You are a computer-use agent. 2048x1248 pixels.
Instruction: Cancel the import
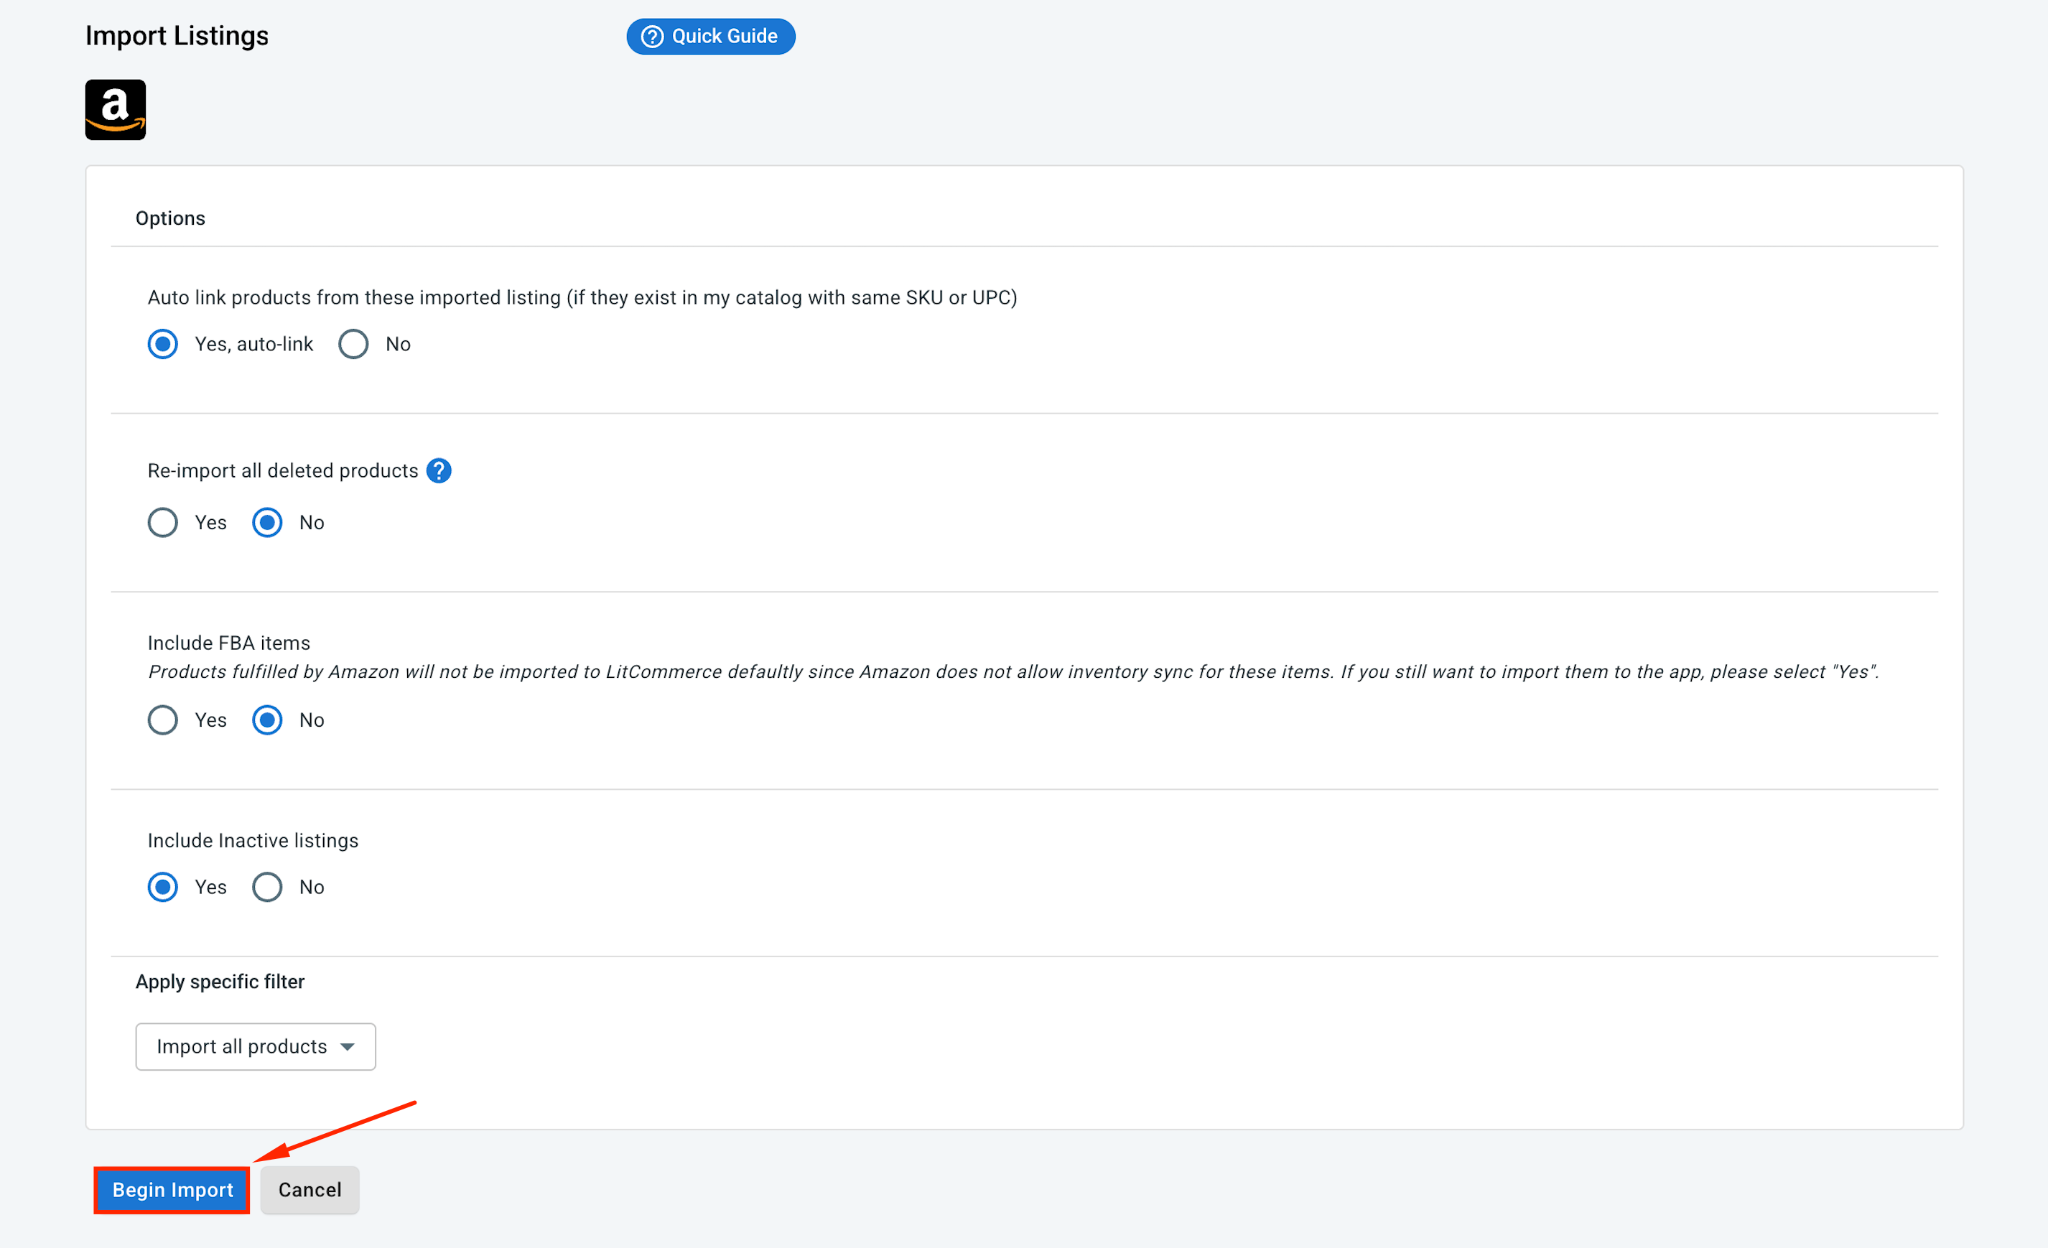[x=310, y=1190]
